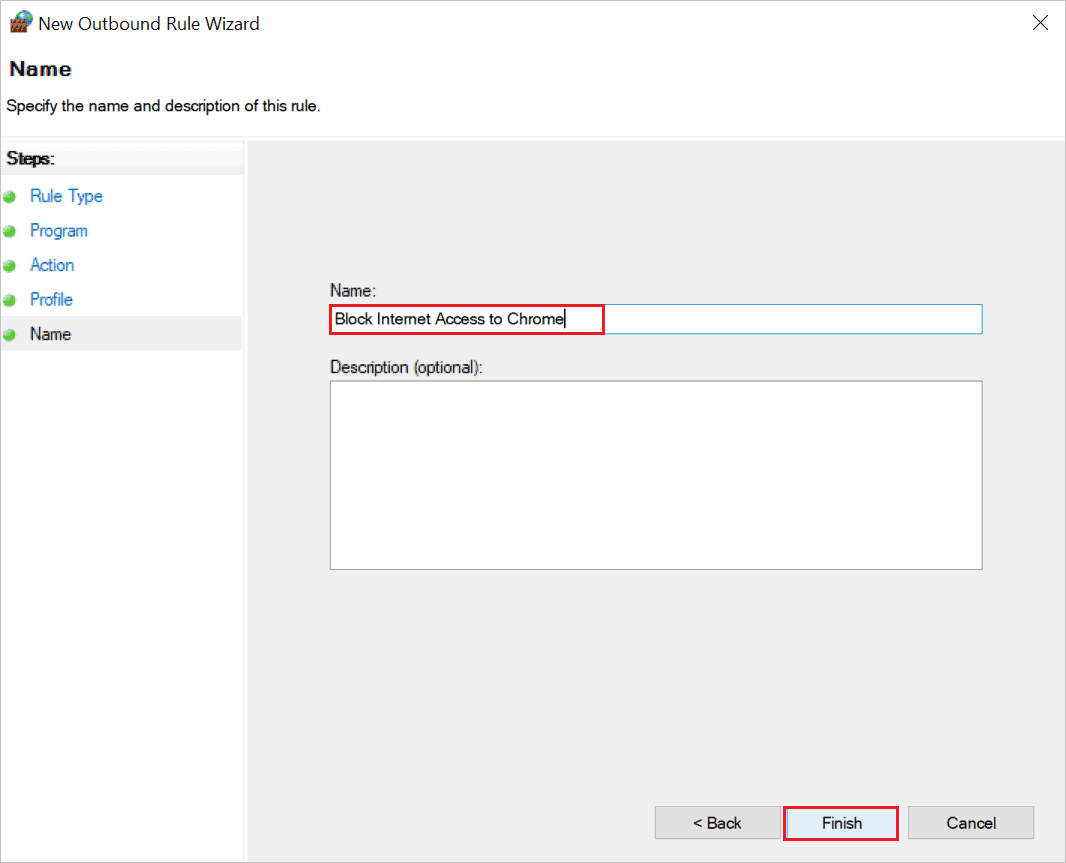
Task: Switch to the Profile step
Action: pyautogui.click(x=51, y=299)
